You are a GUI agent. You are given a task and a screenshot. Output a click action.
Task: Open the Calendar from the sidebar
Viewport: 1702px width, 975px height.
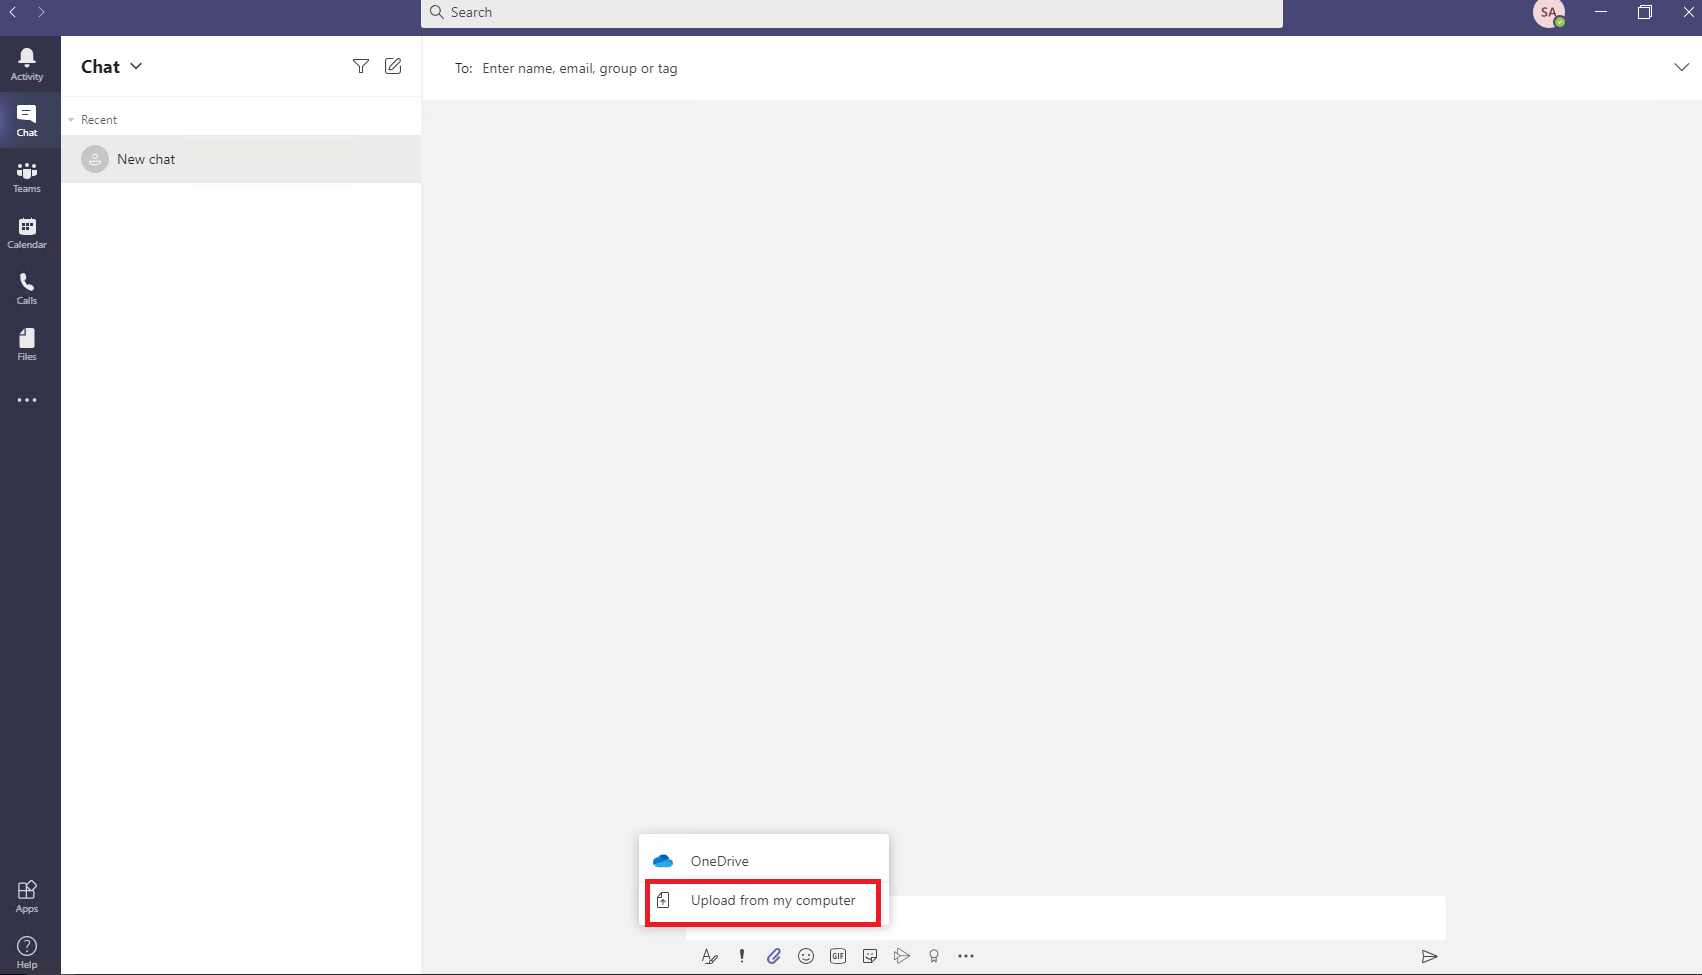click(x=26, y=232)
